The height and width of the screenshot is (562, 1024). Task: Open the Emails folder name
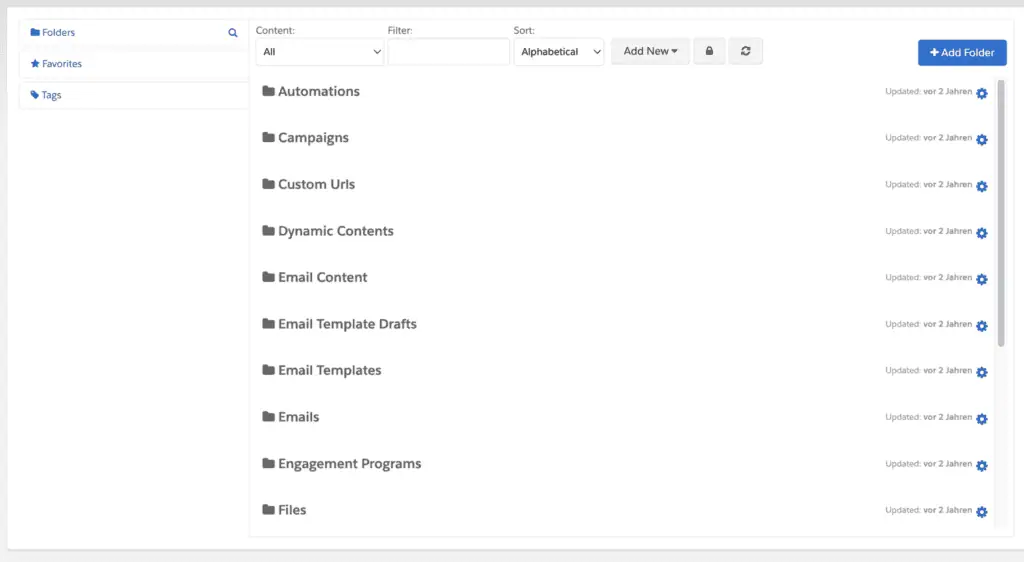click(x=298, y=416)
